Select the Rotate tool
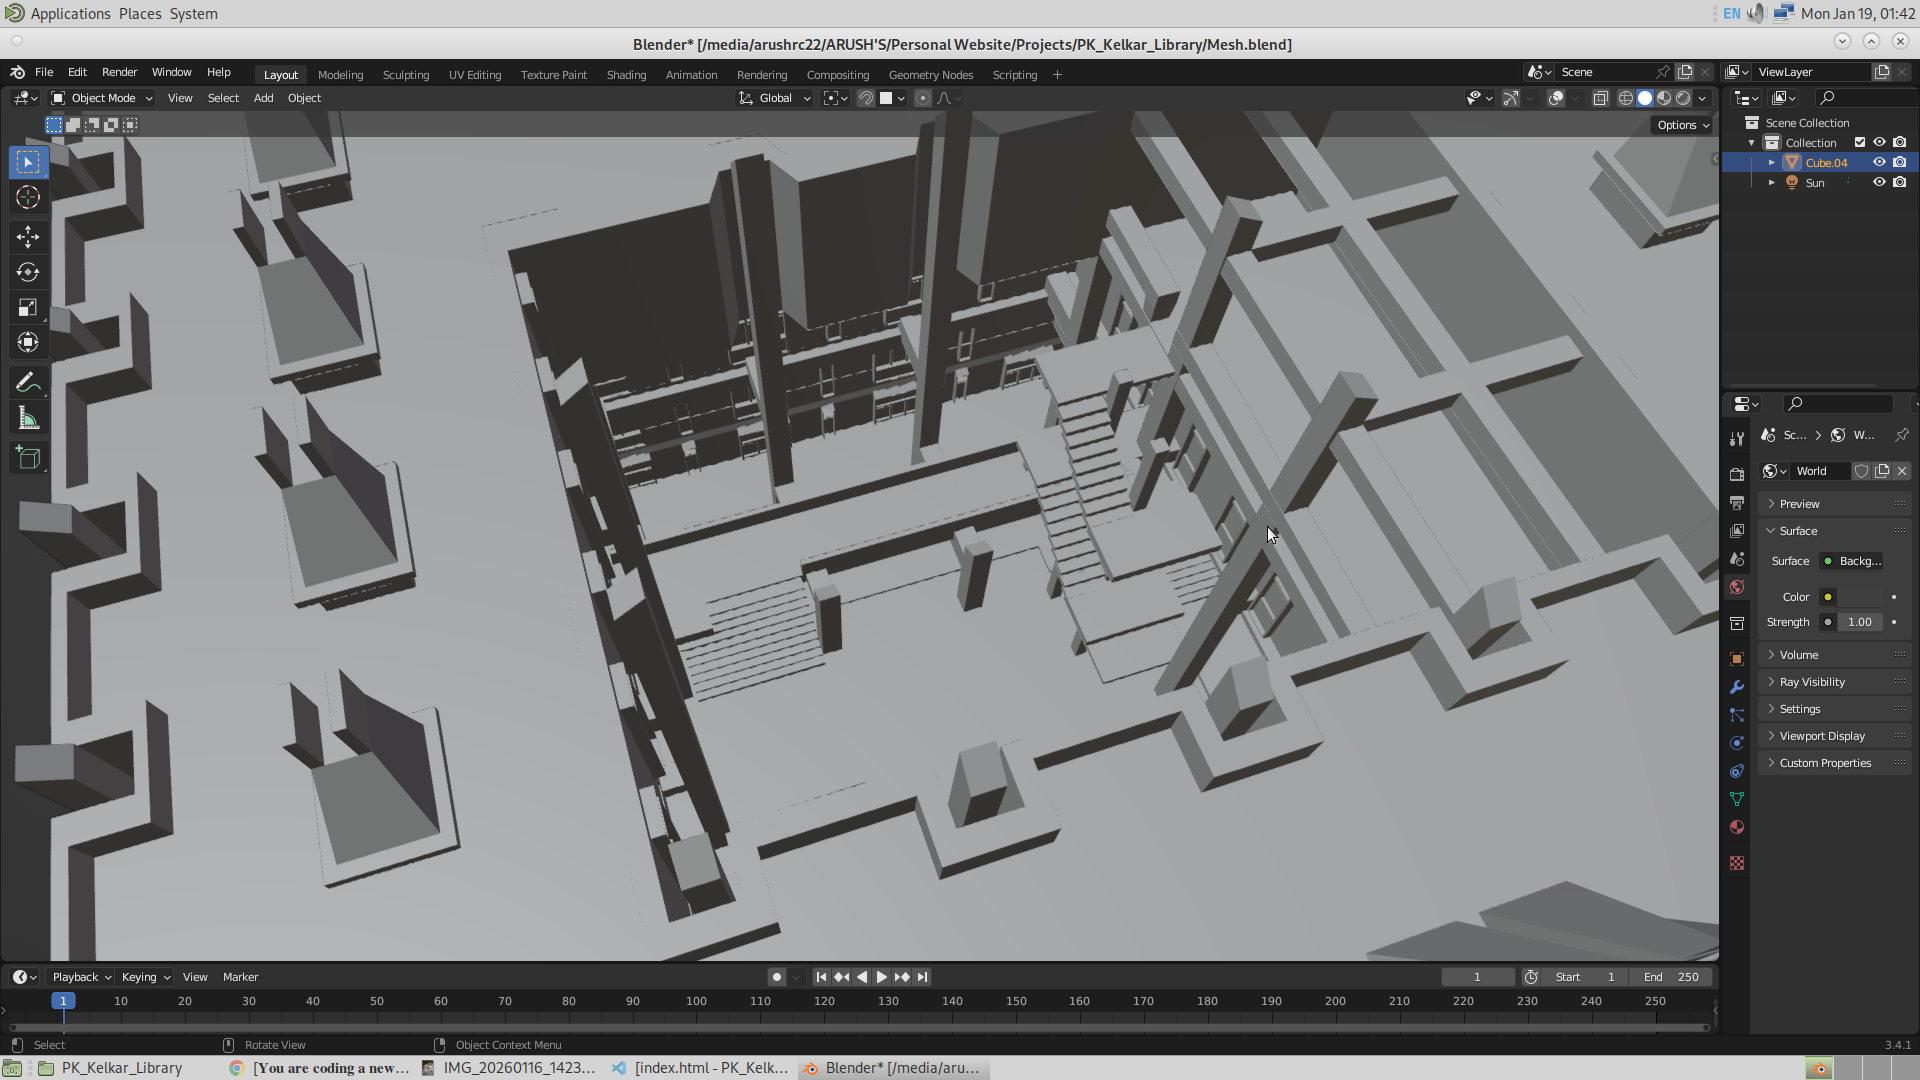The height and width of the screenshot is (1080, 1920). point(28,272)
